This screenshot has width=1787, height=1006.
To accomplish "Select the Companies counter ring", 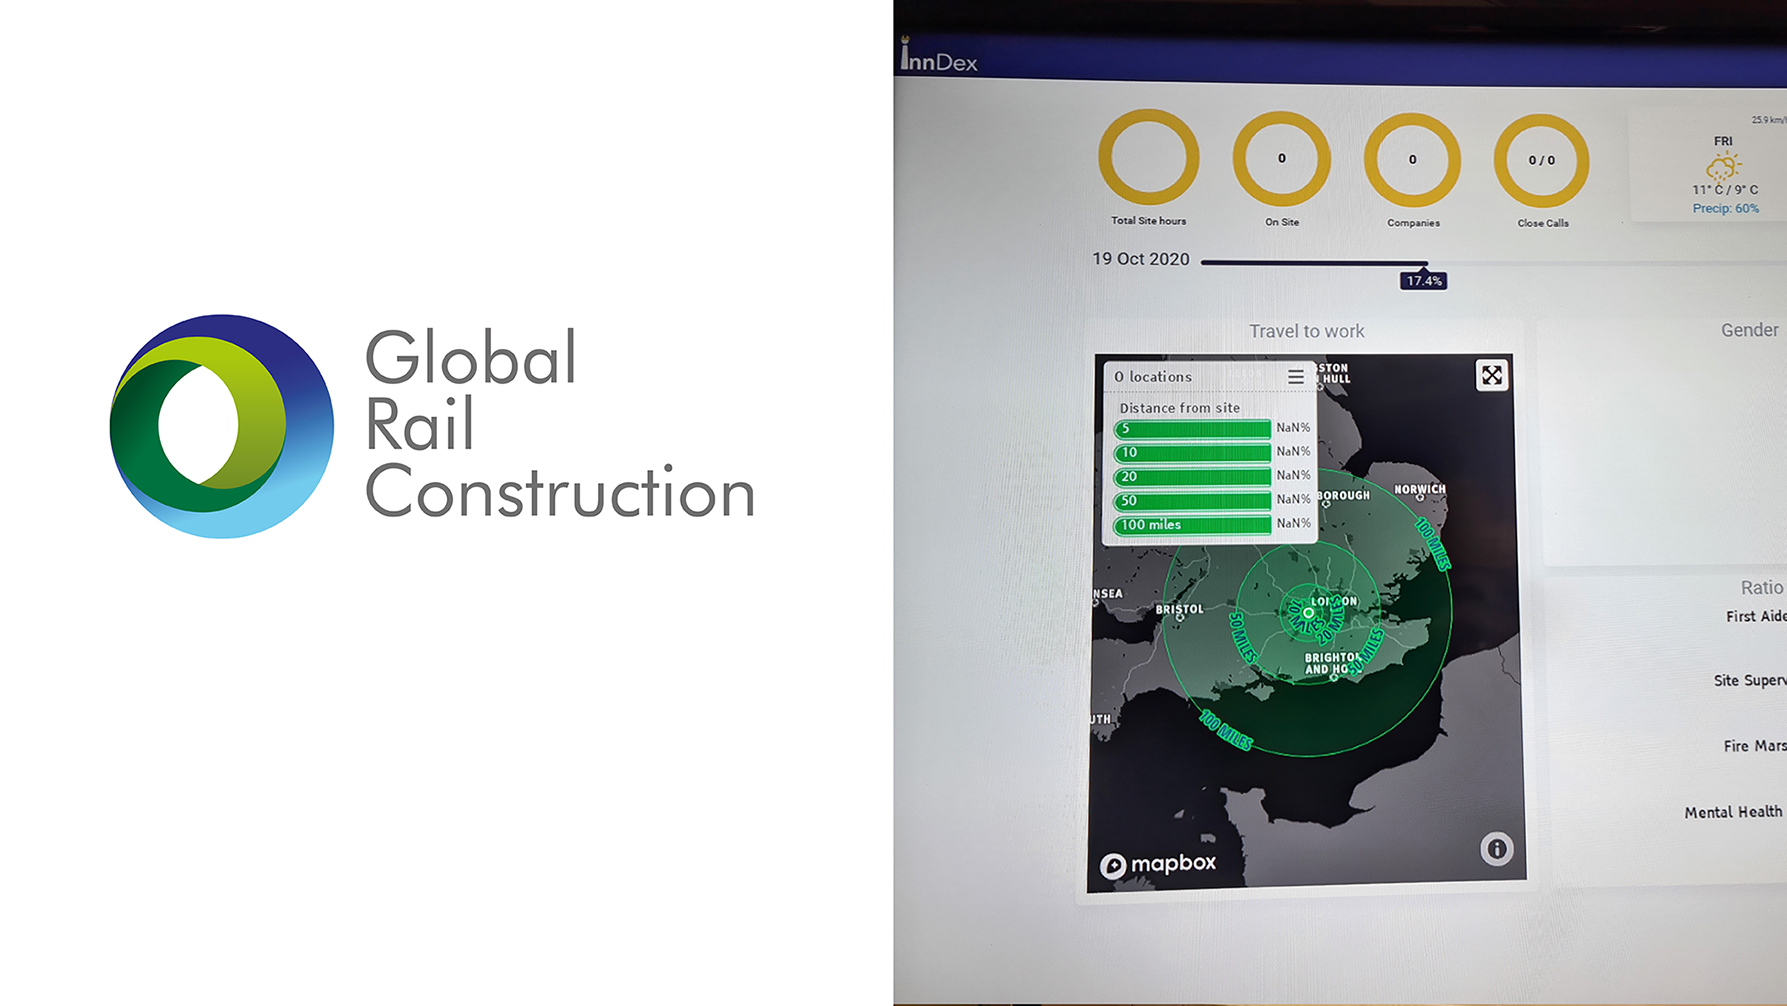I will (x=1412, y=160).
